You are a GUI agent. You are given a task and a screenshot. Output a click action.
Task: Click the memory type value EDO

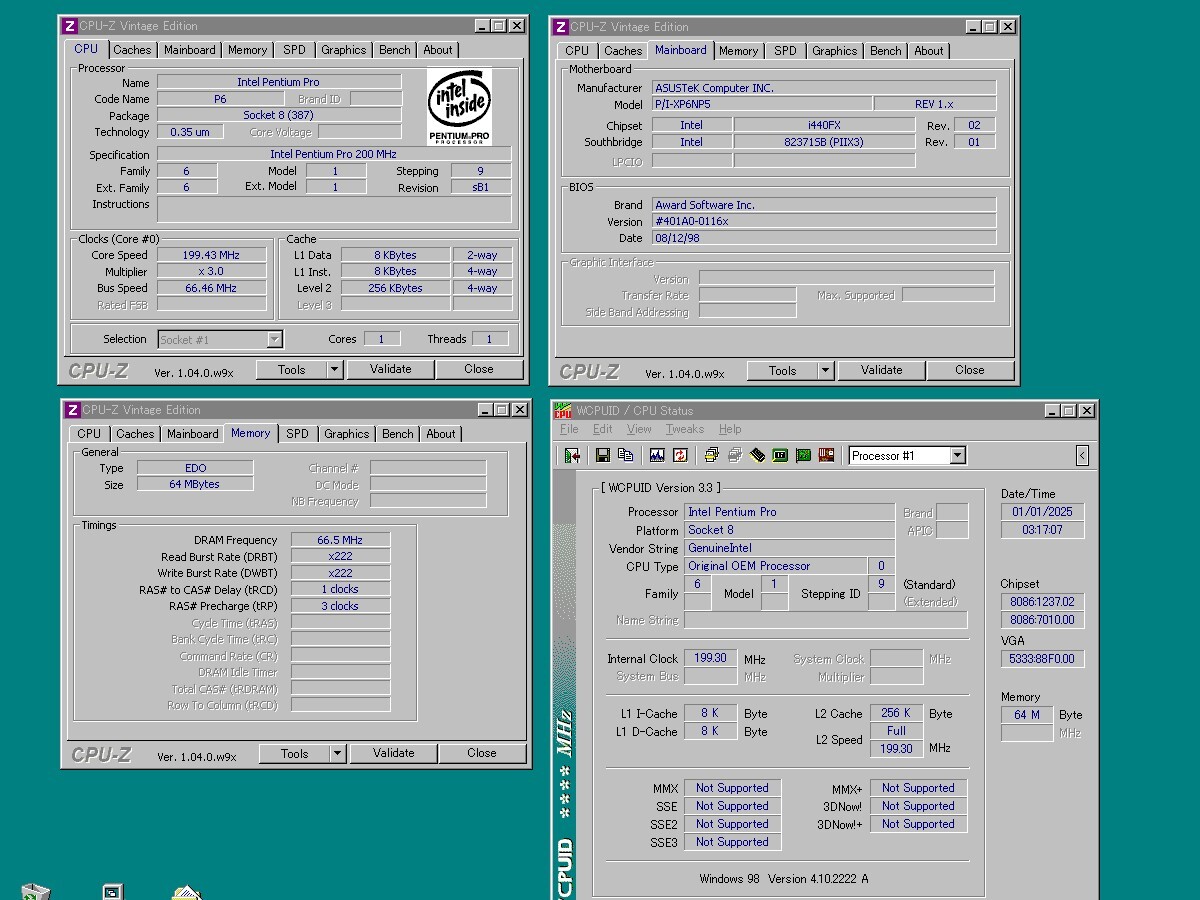pos(195,468)
